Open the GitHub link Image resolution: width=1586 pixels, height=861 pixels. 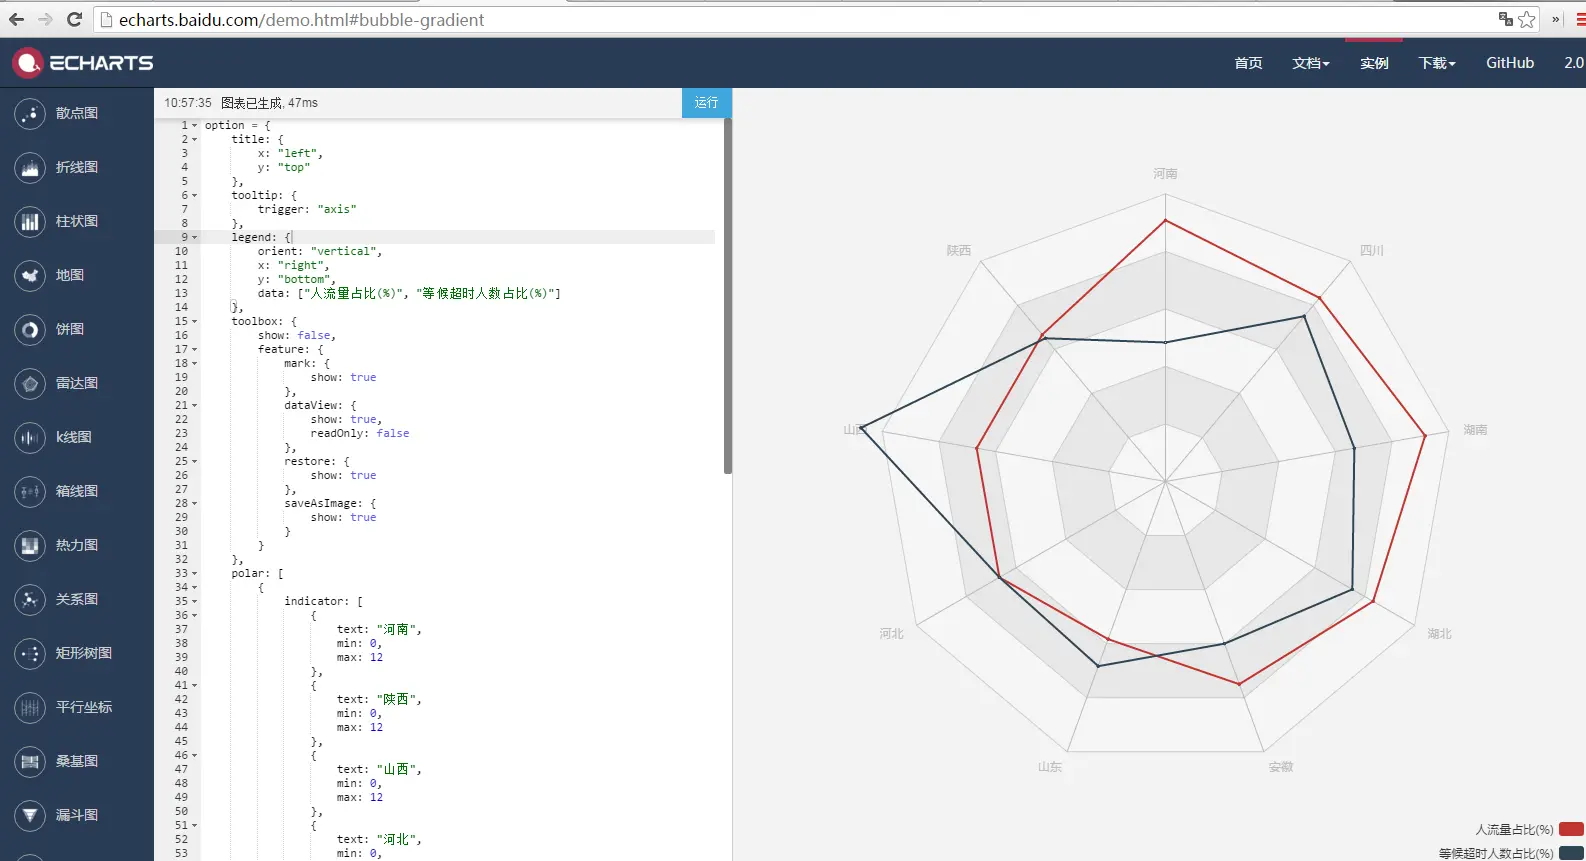1510,63
